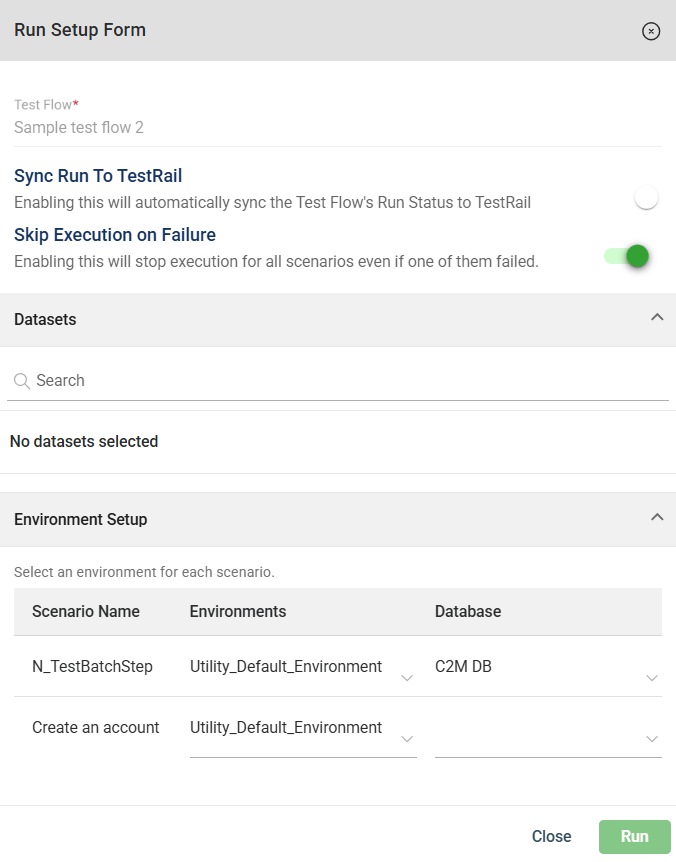Viewport: 676px width, 862px height.
Task: Click the Close button at bottom
Action: [x=551, y=836]
